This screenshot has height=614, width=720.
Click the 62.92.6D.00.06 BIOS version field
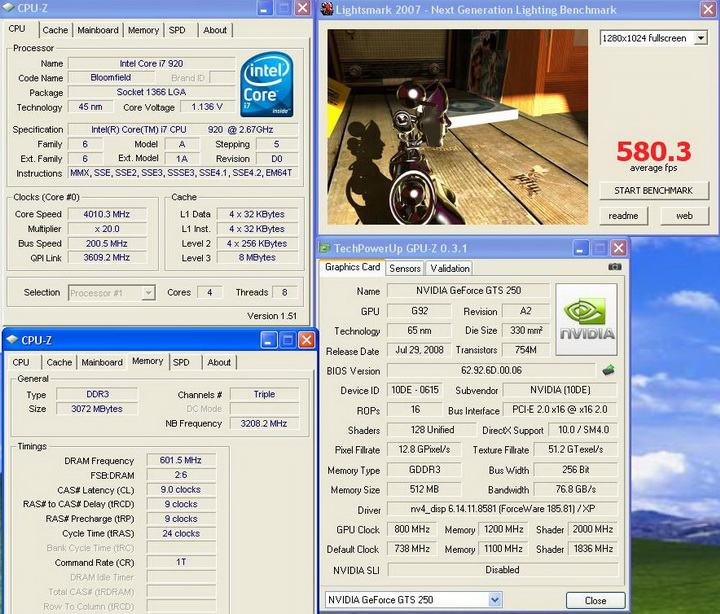point(491,370)
